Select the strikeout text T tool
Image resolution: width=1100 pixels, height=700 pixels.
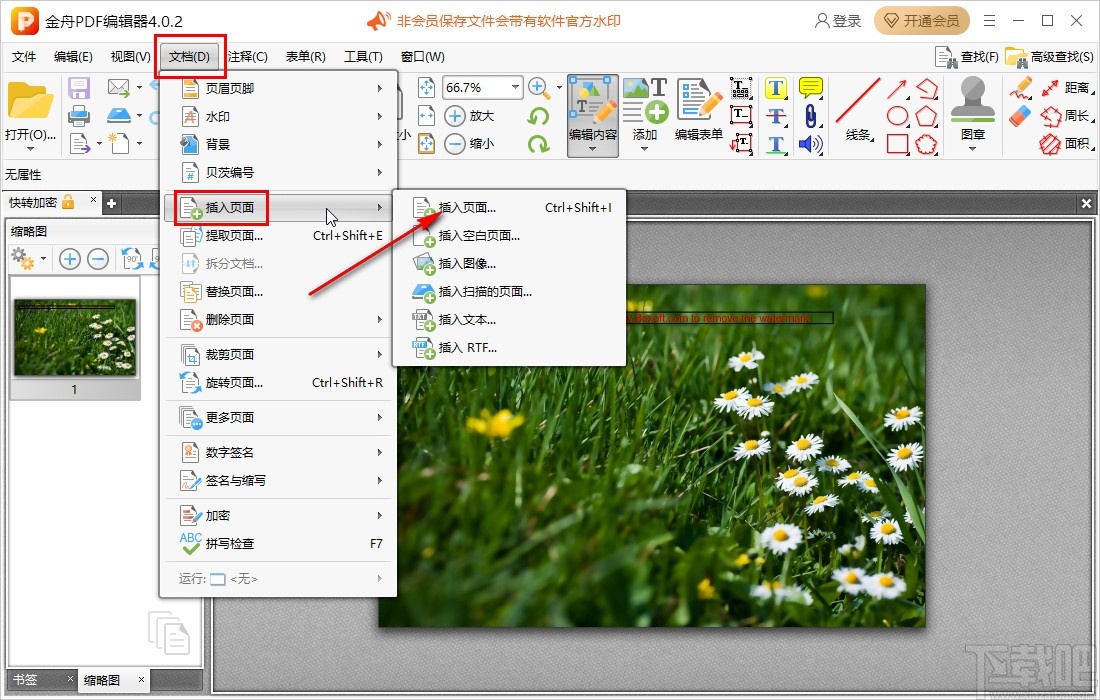click(x=775, y=116)
